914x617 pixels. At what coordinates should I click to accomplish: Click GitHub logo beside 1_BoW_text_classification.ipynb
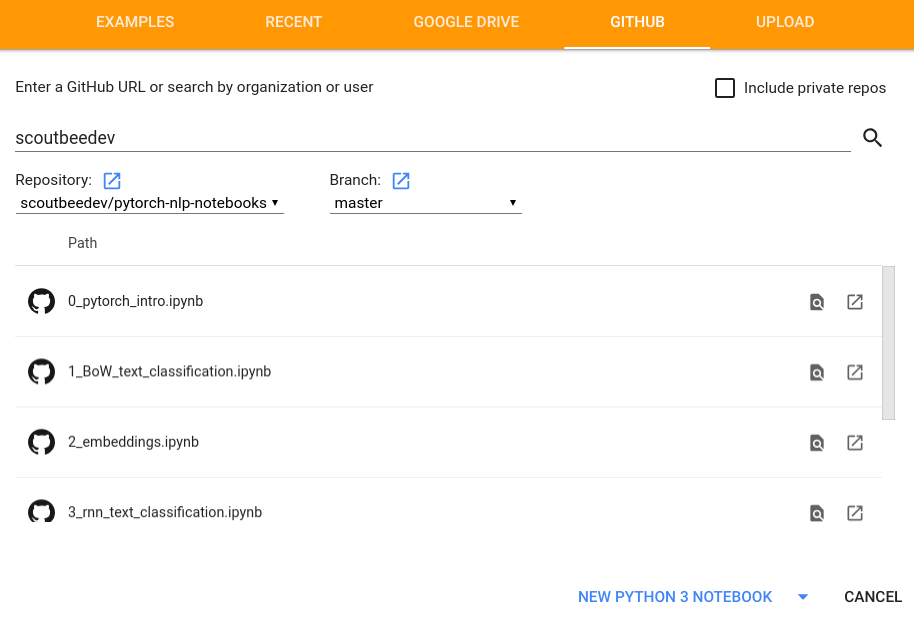tap(41, 371)
